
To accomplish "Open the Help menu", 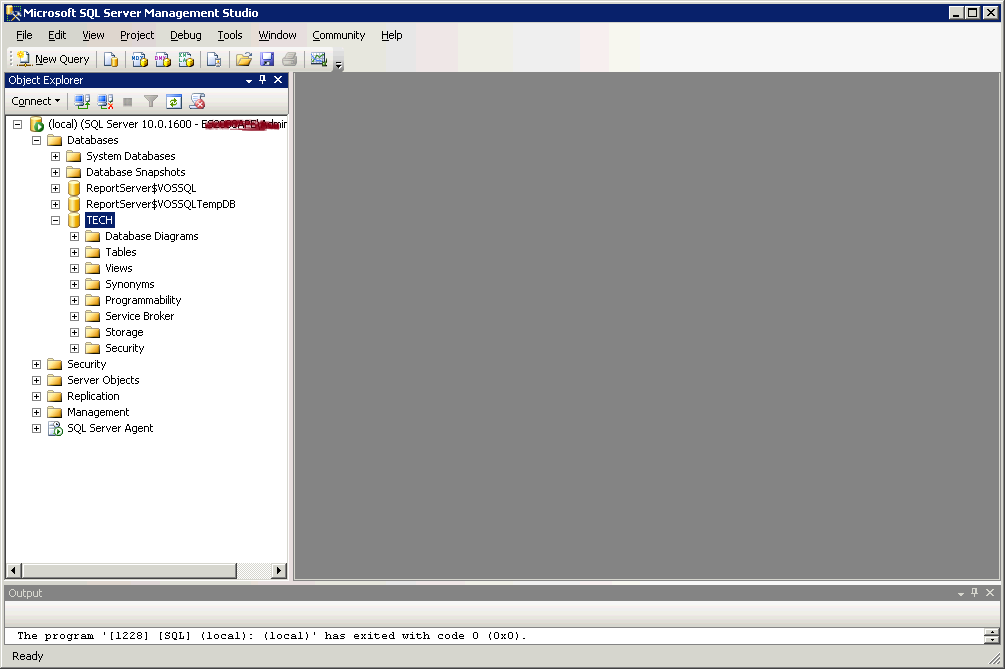I will (392, 35).
